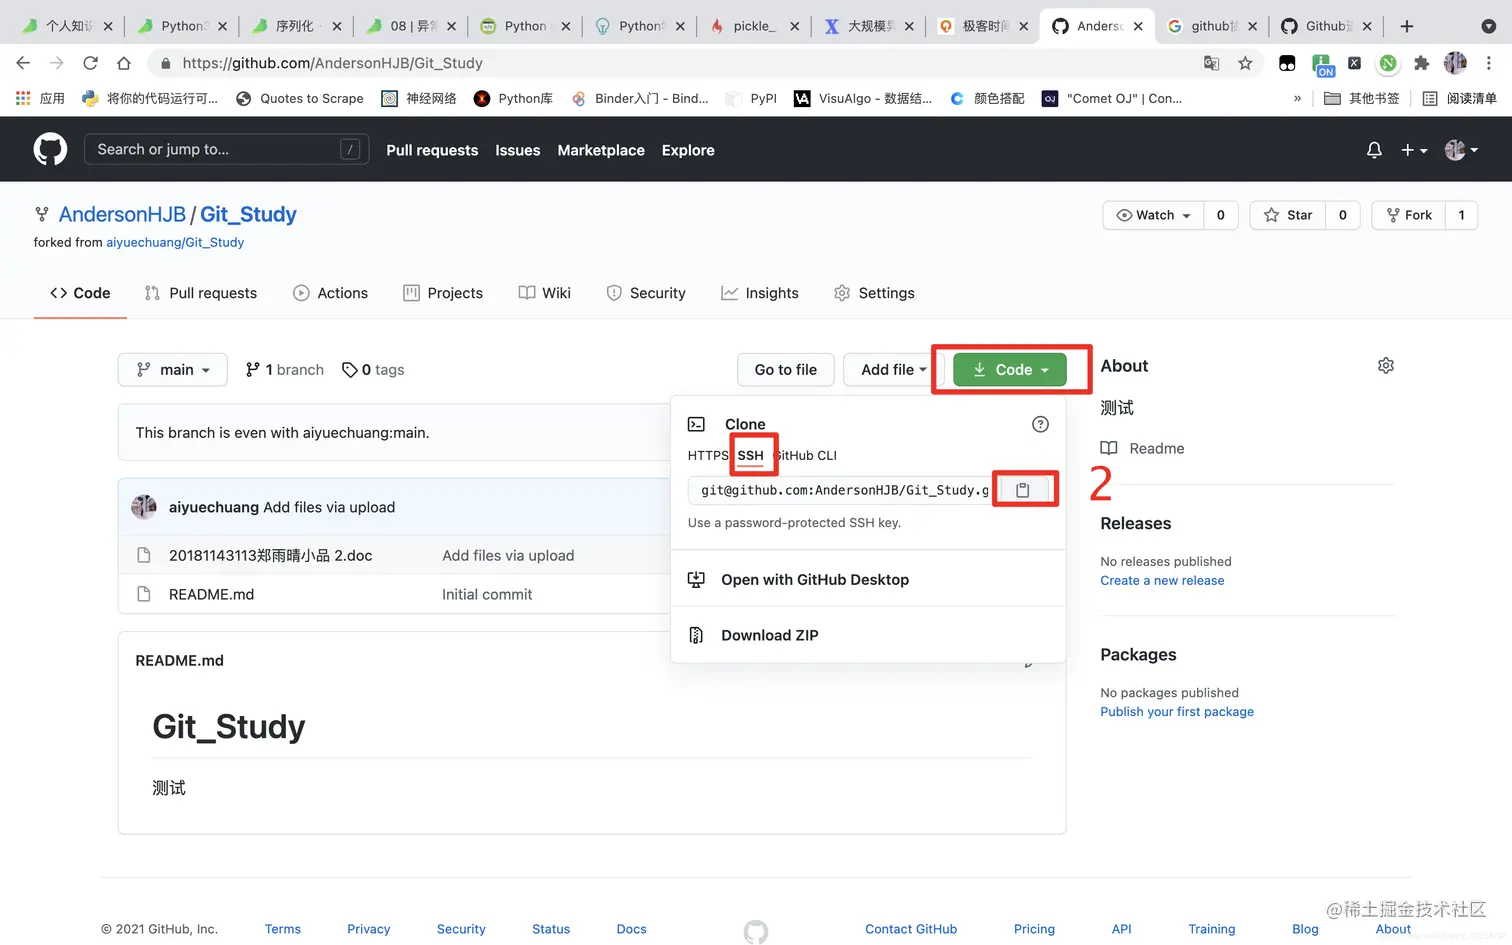Click Marketplace in the top navigation
The height and width of the screenshot is (945, 1512).
[x=601, y=150]
